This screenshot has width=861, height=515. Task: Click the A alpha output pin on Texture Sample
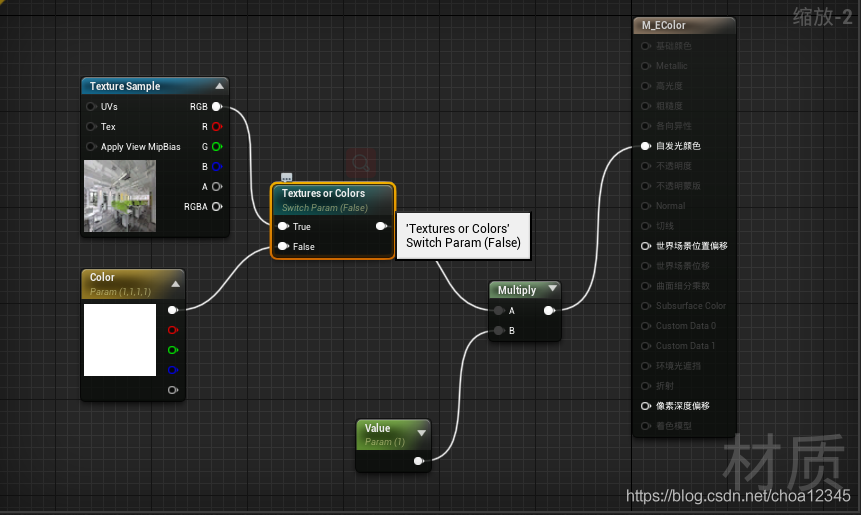217,187
